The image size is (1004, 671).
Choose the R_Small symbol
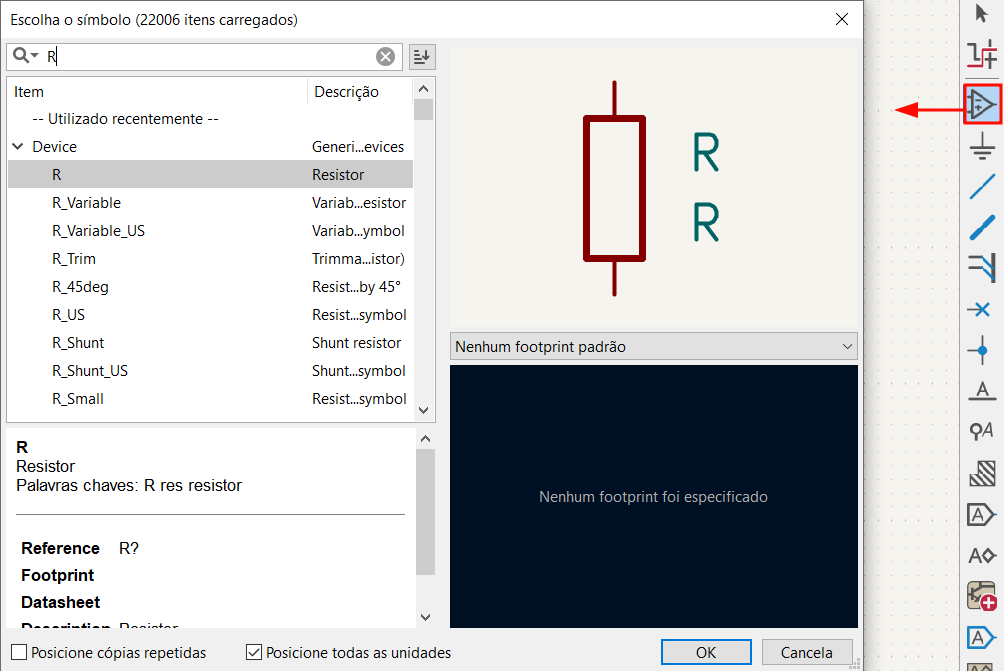click(210, 399)
